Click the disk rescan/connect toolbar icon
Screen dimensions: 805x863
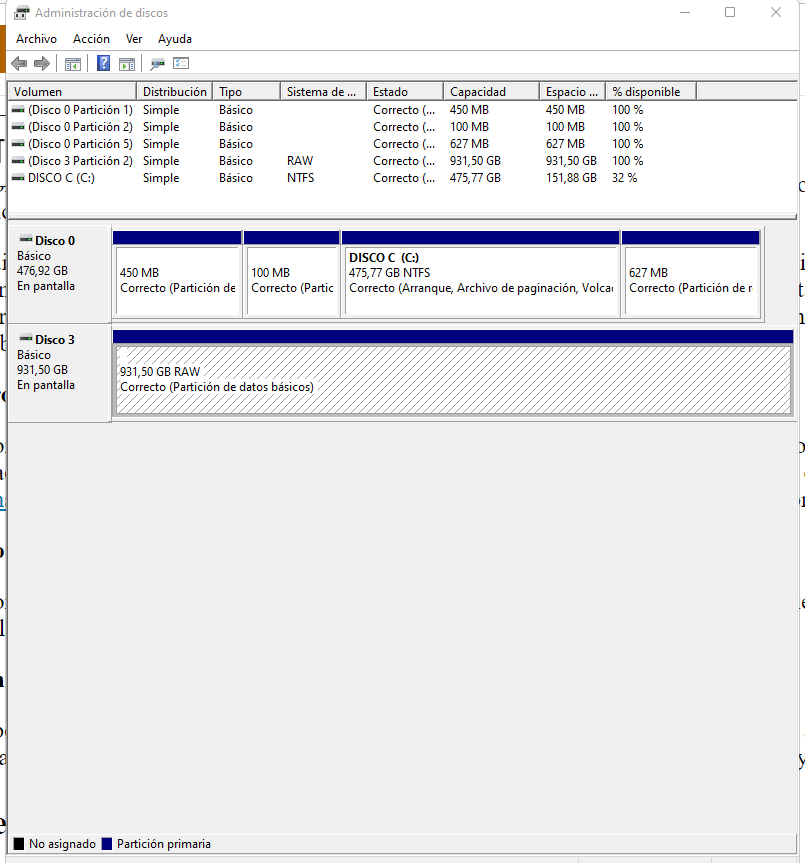click(157, 64)
